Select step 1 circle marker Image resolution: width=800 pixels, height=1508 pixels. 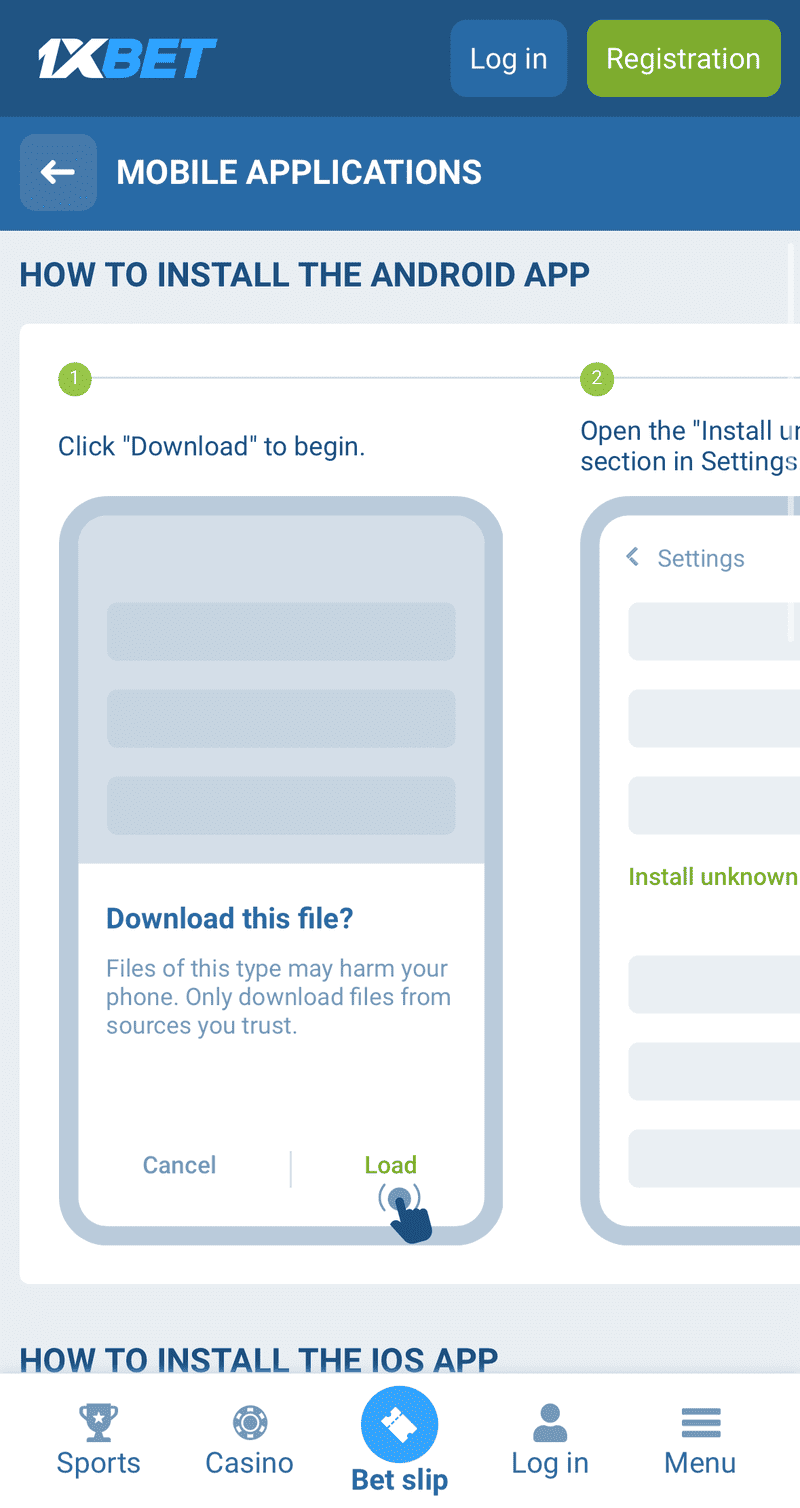[75, 379]
